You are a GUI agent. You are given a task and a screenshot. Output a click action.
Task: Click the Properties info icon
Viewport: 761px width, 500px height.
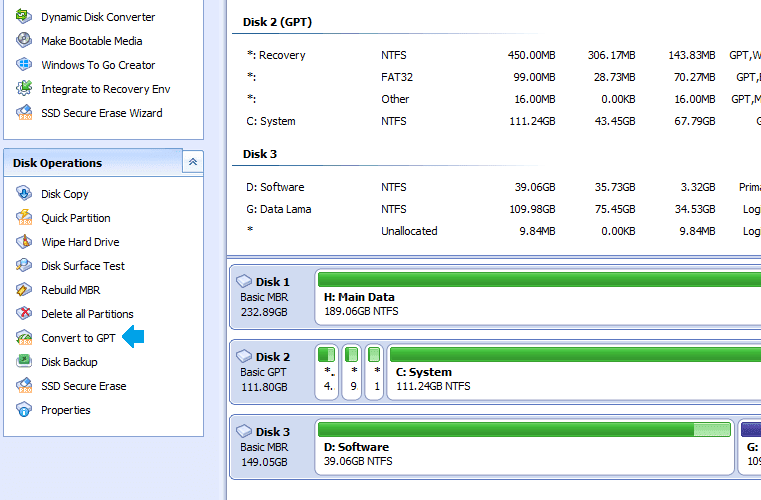point(24,410)
